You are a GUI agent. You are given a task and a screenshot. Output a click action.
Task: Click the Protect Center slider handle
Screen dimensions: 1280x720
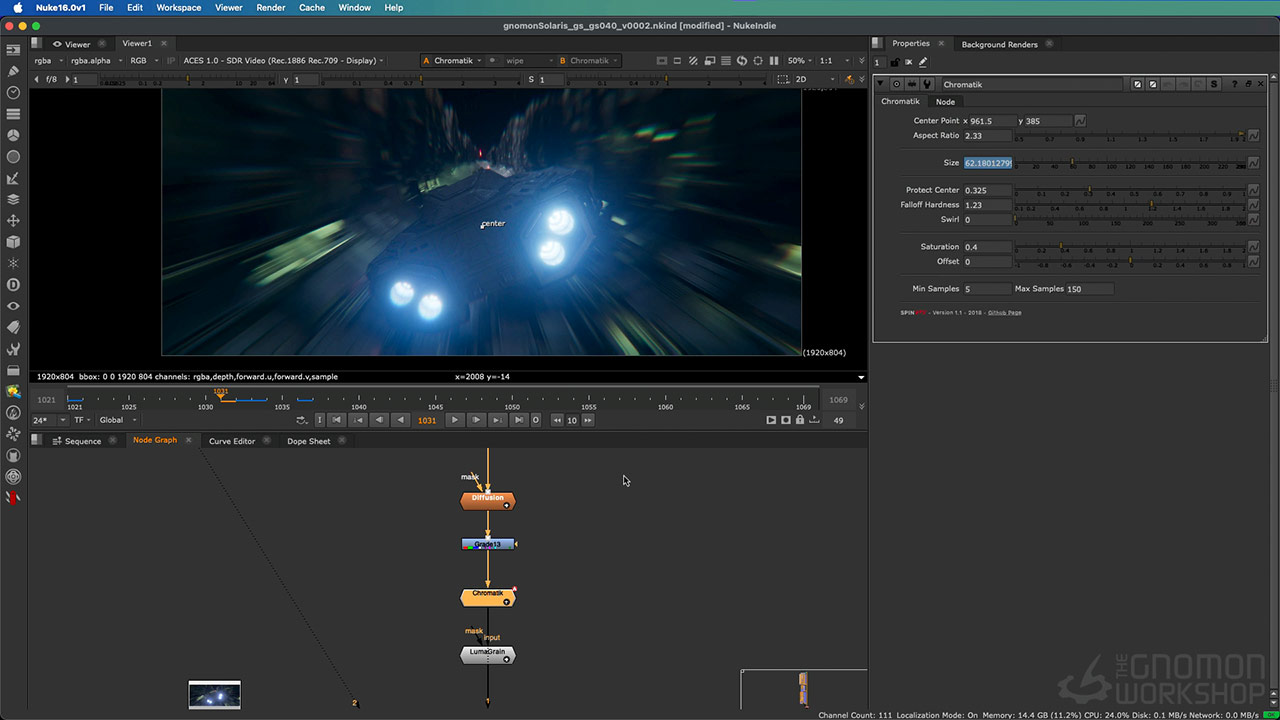(1089, 189)
